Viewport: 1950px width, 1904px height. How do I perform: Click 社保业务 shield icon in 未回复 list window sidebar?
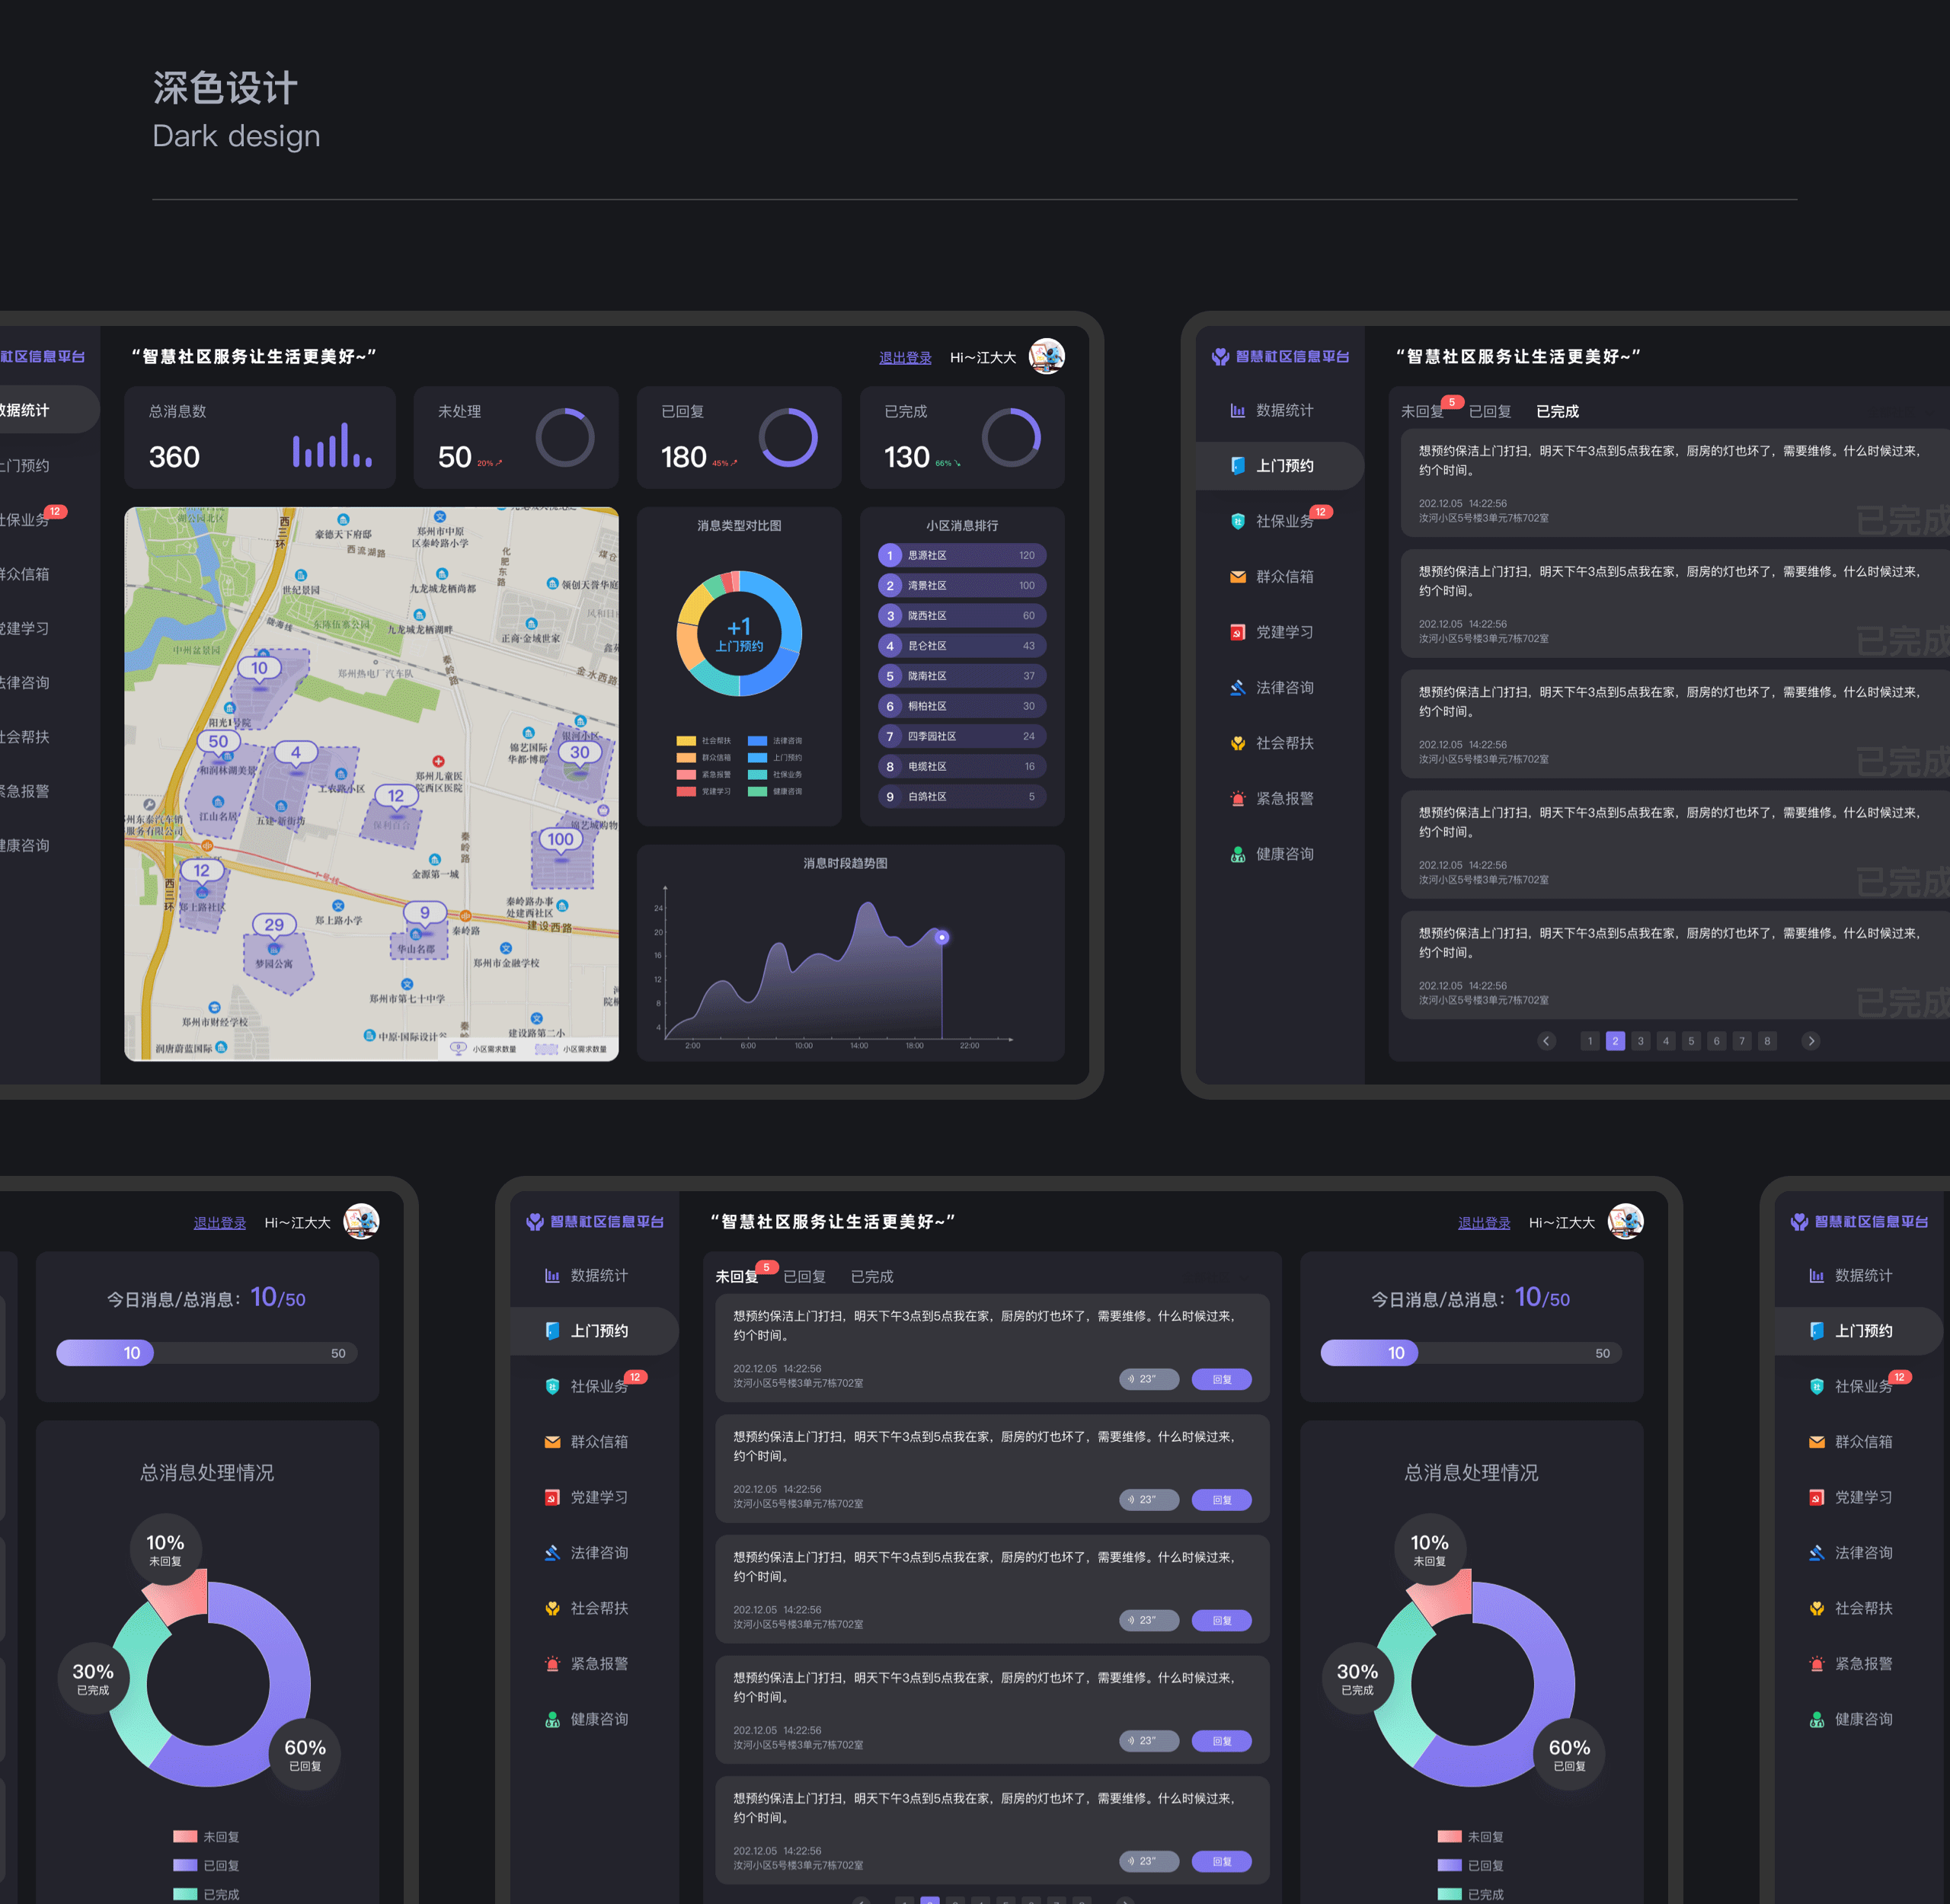pos(552,1386)
